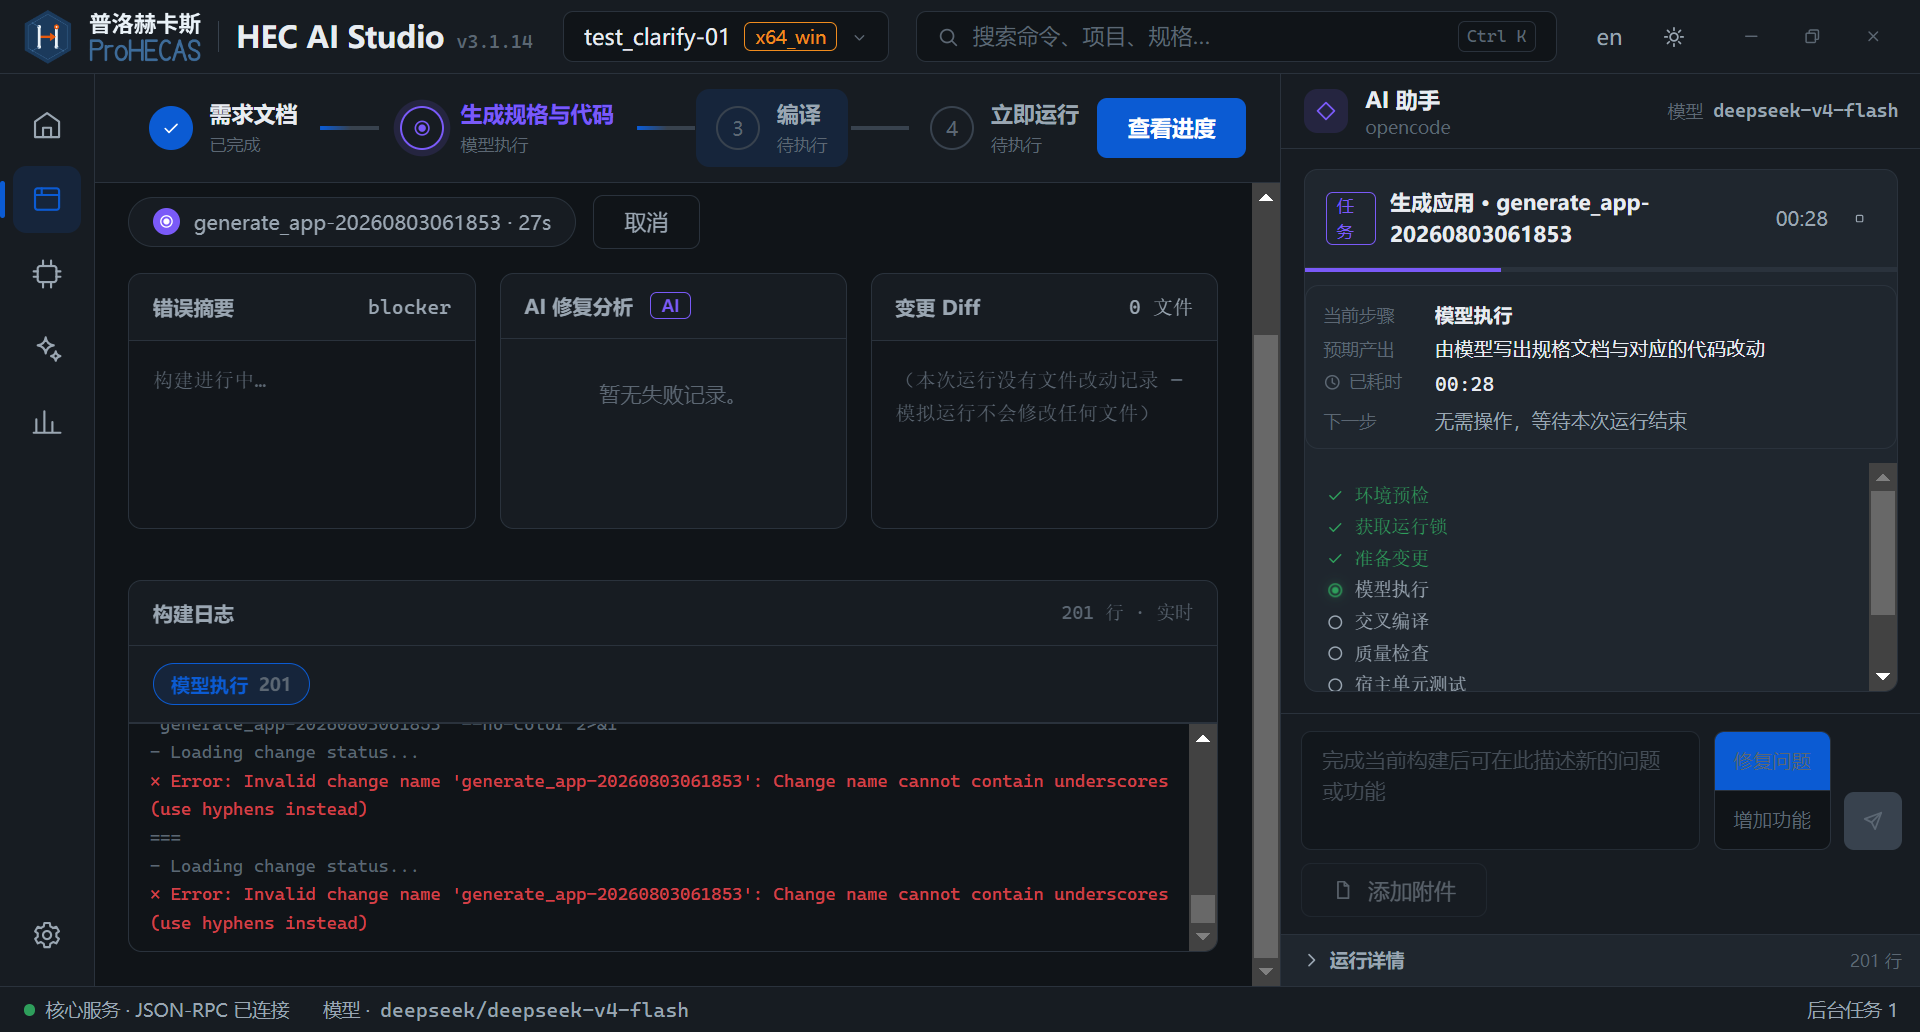Open the bar chart statistics icon

tap(47, 422)
